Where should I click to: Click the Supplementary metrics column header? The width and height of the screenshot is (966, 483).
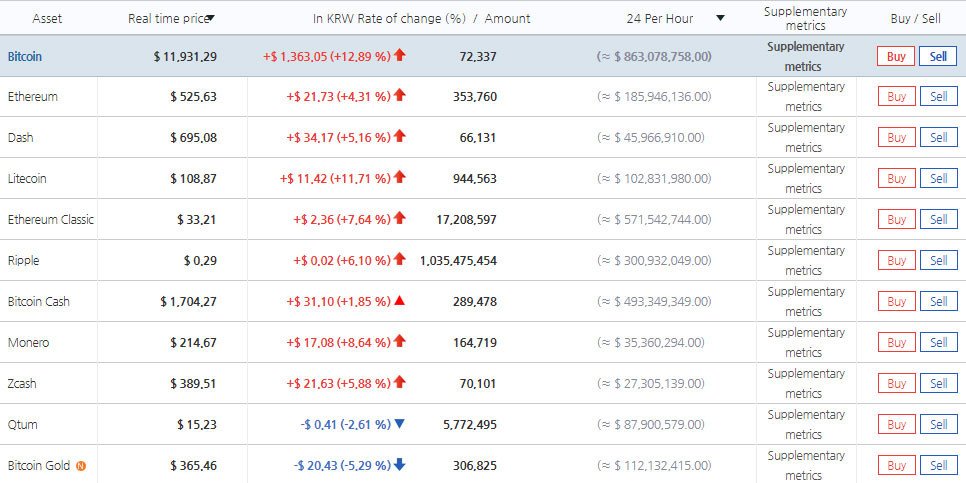coord(805,19)
